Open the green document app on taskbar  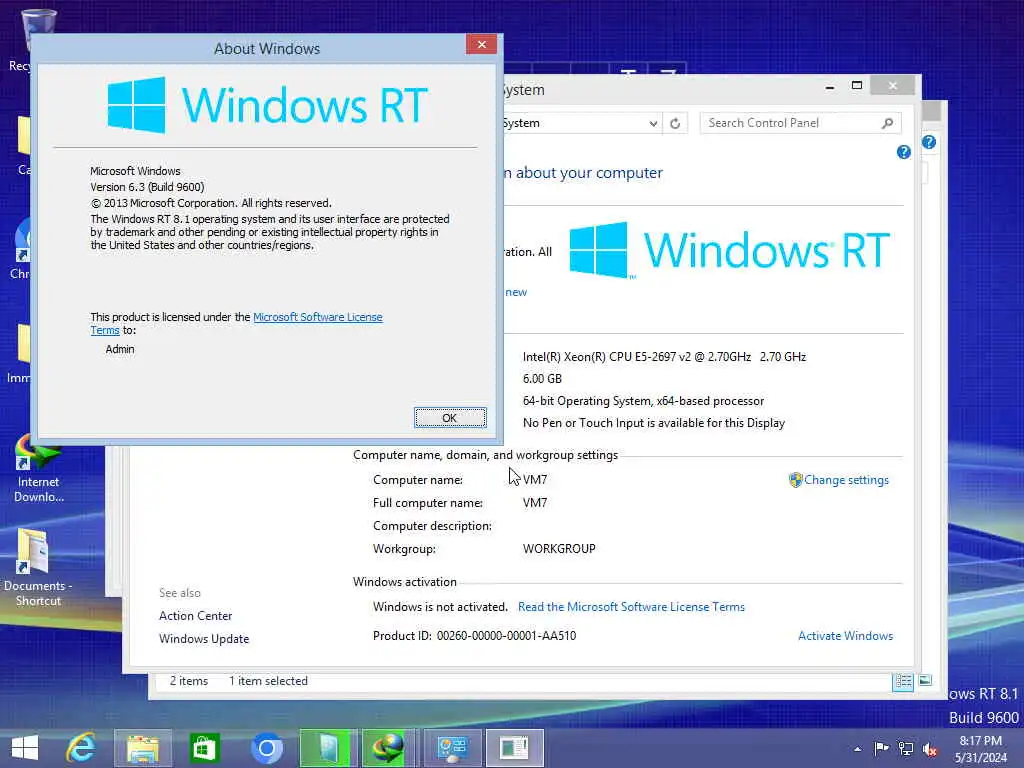tap(328, 748)
